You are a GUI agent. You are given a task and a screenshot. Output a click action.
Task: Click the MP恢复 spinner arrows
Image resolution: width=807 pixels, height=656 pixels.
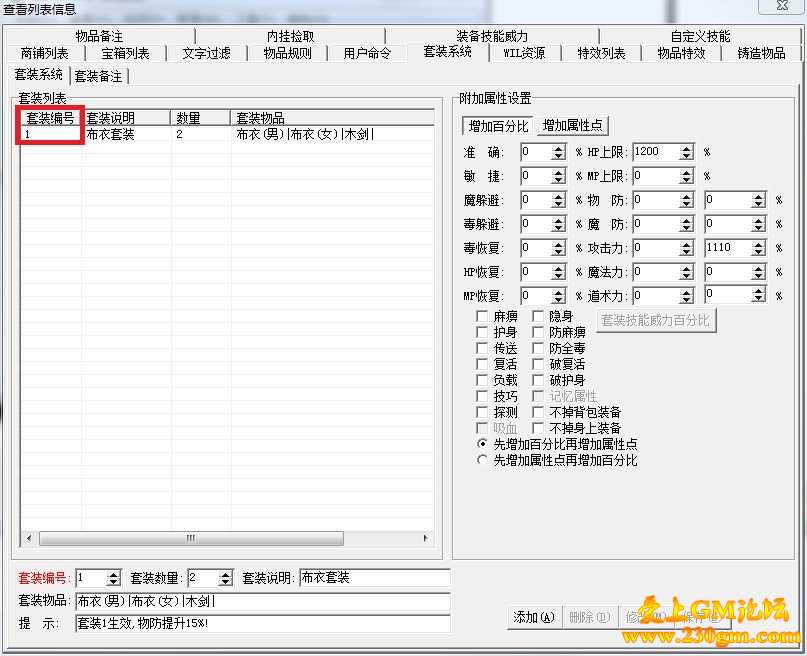tap(558, 296)
